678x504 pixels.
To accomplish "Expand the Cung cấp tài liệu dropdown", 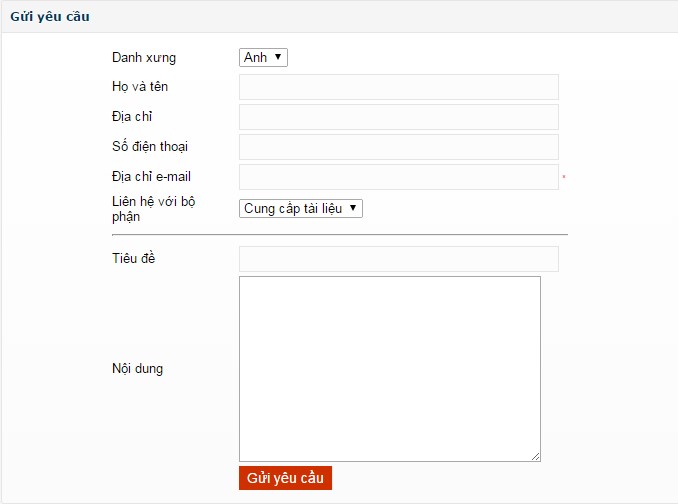I will click(x=300, y=209).
